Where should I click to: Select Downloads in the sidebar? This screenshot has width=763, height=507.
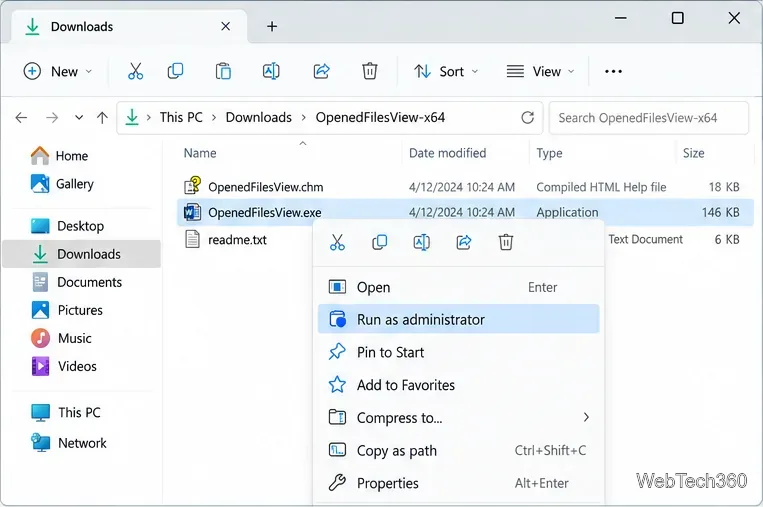pos(81,254)
